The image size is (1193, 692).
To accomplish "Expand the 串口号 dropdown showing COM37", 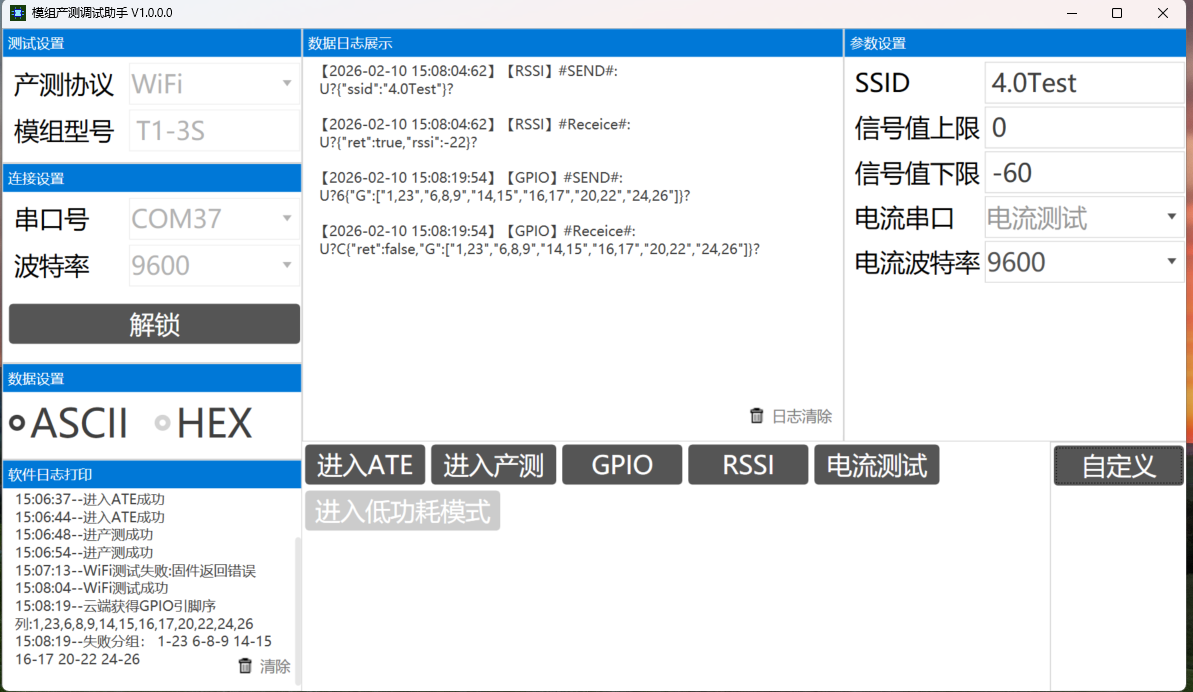I will click(x=213, y=218).
